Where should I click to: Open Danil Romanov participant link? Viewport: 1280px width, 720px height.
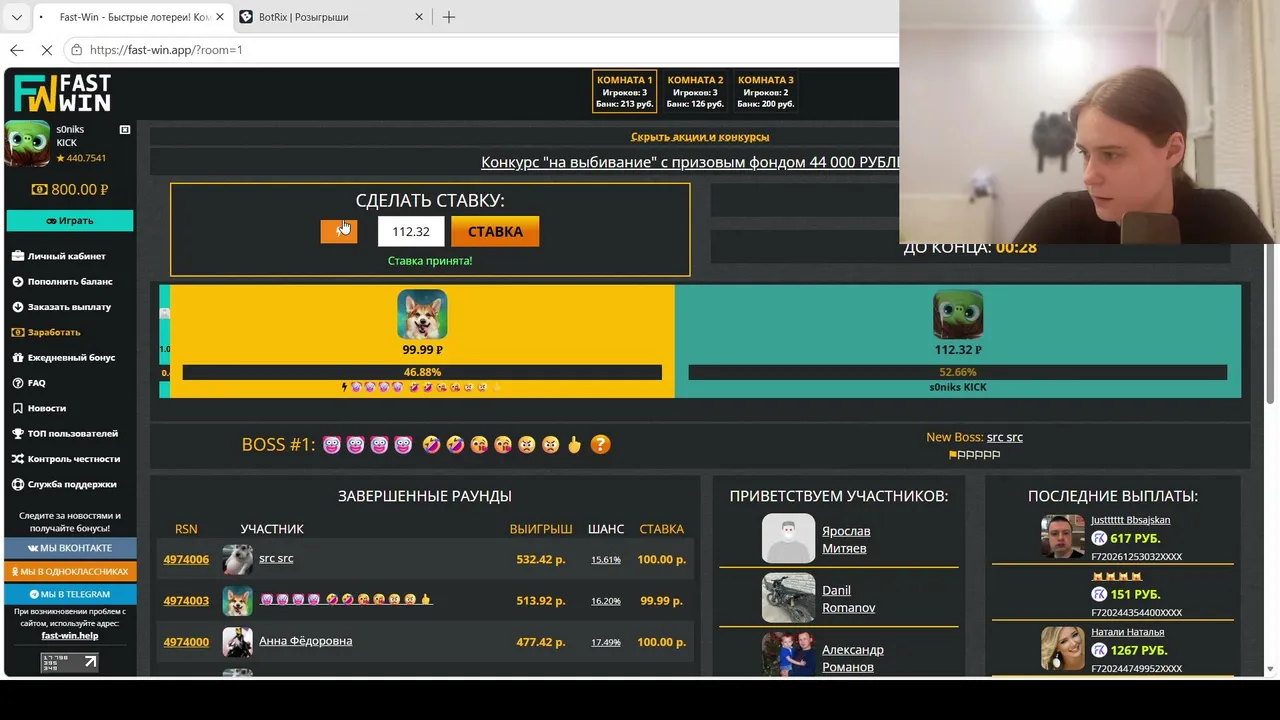(848, 599)
